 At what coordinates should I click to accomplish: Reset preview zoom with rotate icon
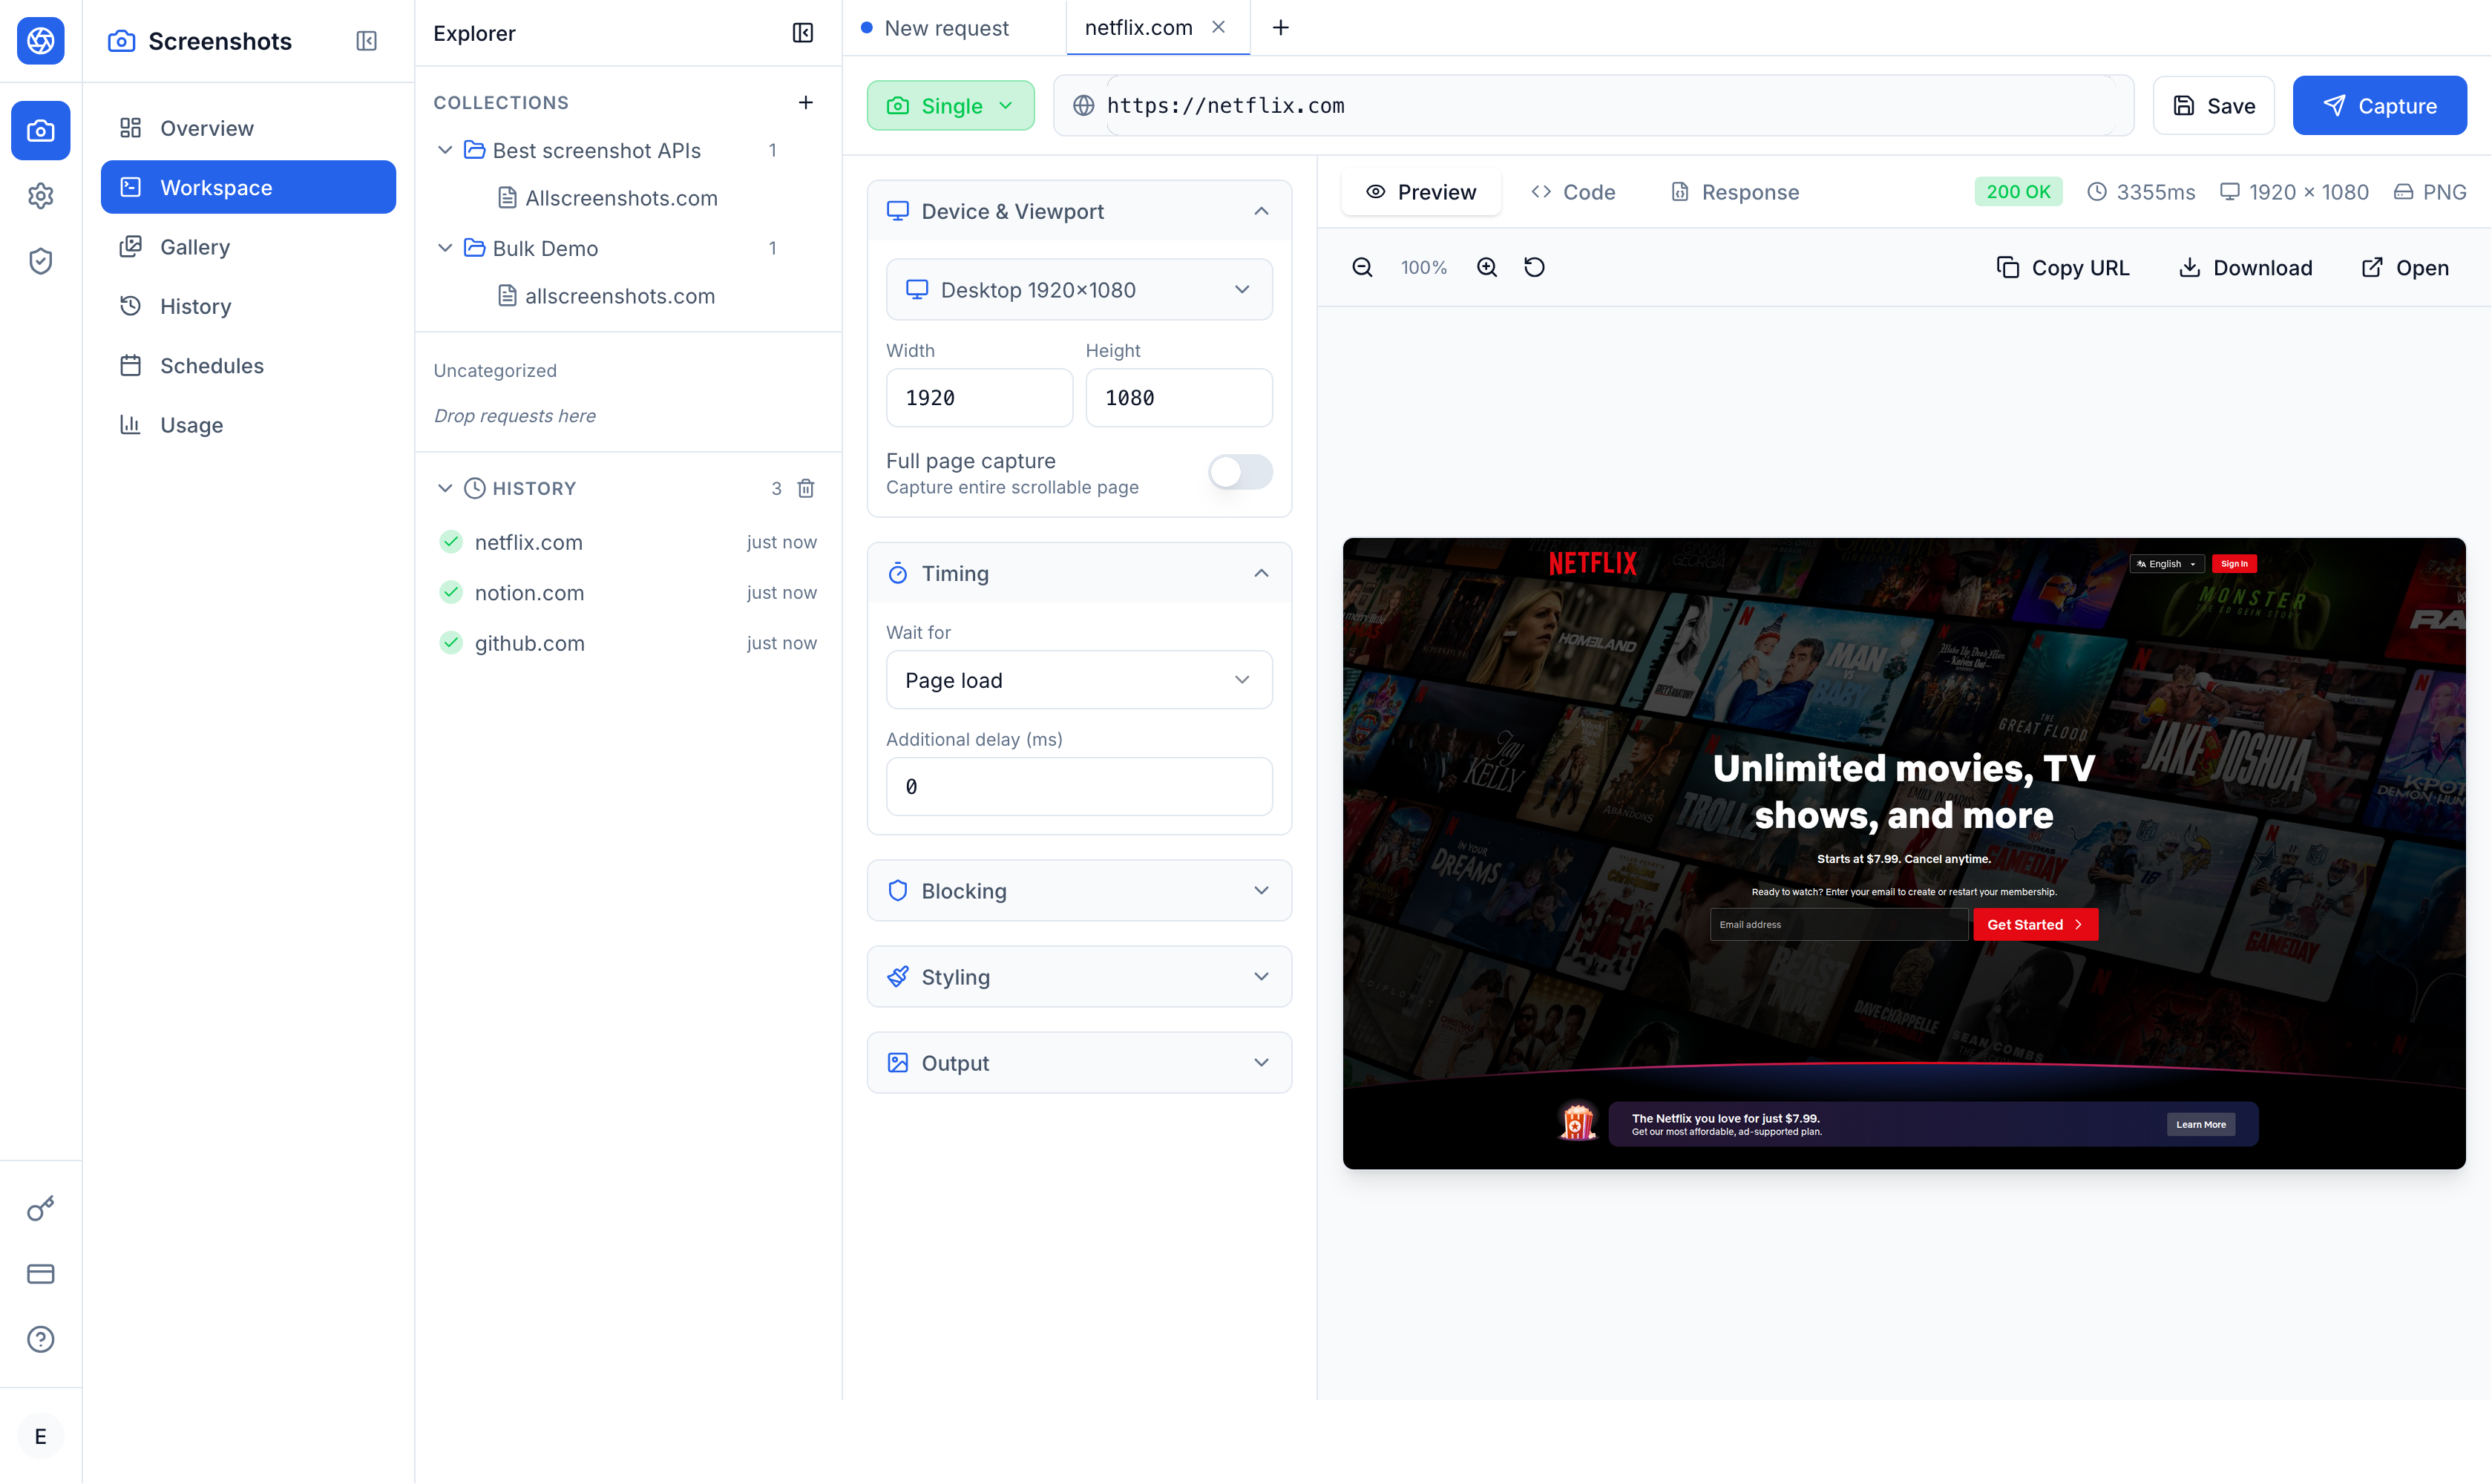[1534, 267]
